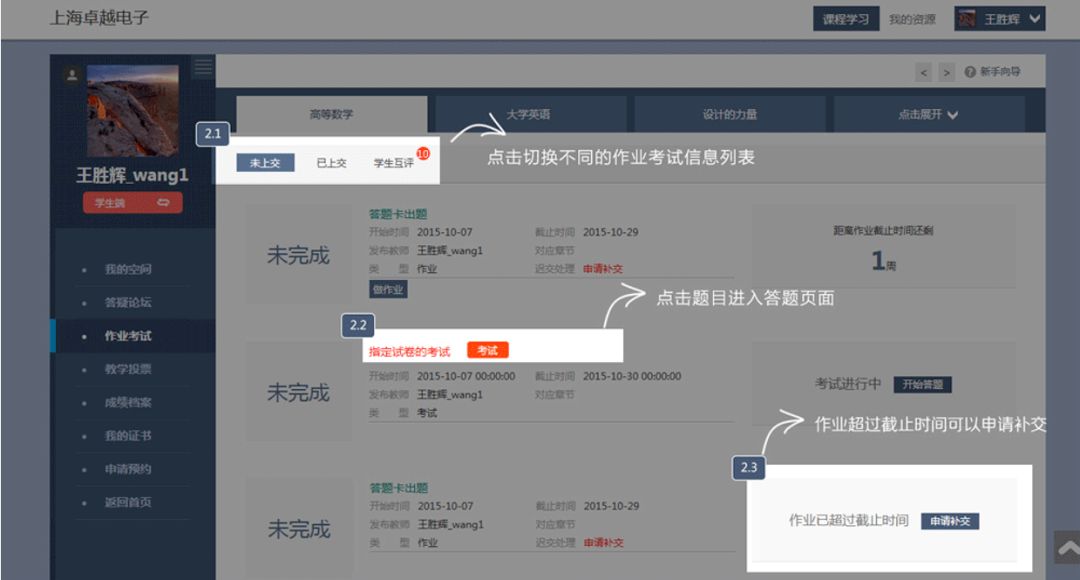Click the scroll-to-top arrow icon
Image resolution: width=1080 pixels, height=580 pixels.
tap(1067, 548)
